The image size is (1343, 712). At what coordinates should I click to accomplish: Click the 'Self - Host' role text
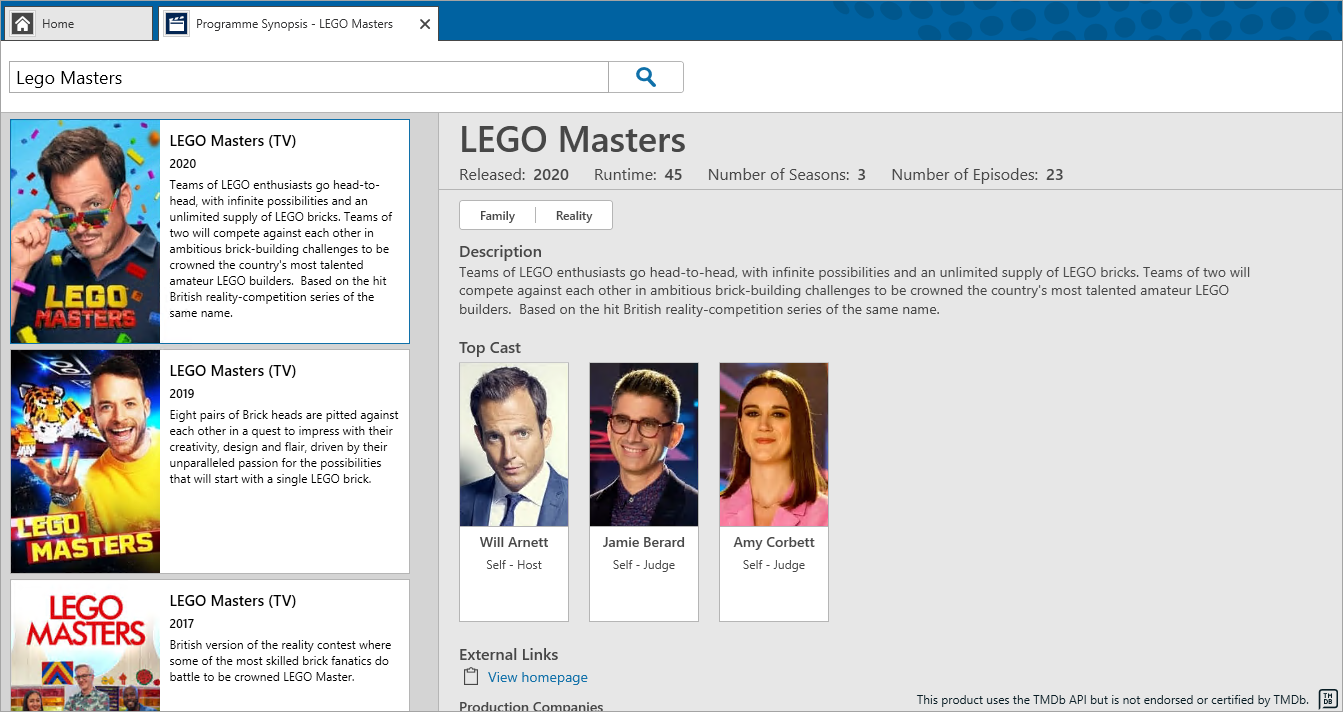[x=514, y=565]
